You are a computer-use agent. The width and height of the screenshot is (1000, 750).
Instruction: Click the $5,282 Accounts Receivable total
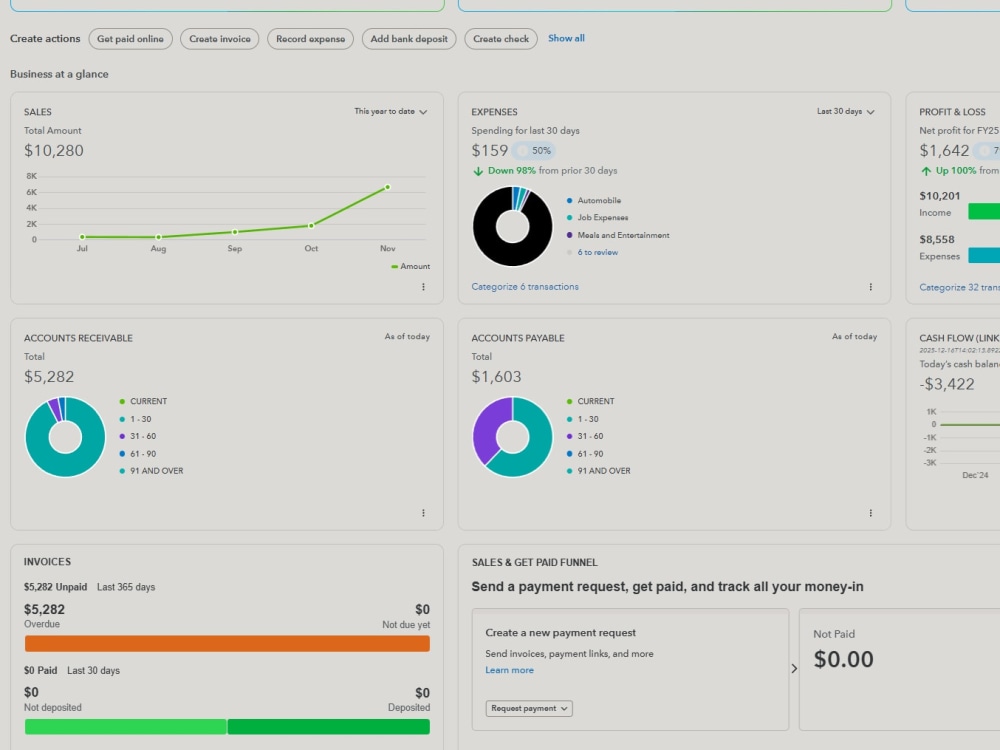tap(49, 377)
